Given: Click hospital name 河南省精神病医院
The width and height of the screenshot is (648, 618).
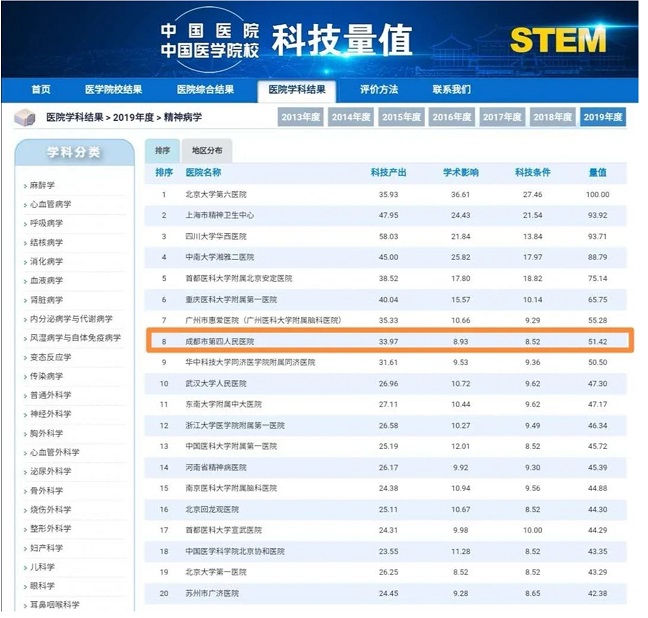Looking at the screenshot, I should pos(216,468).
